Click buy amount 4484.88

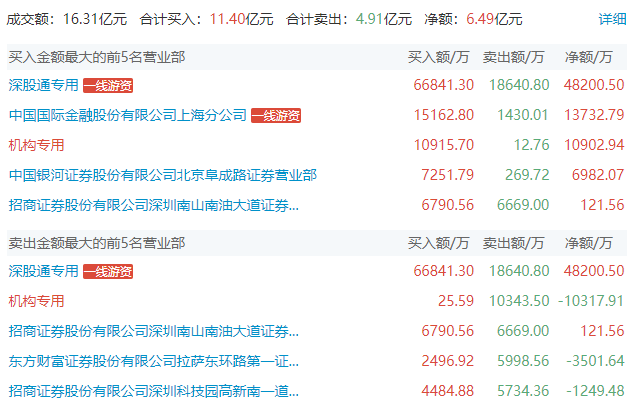click(x=448, y=391)
